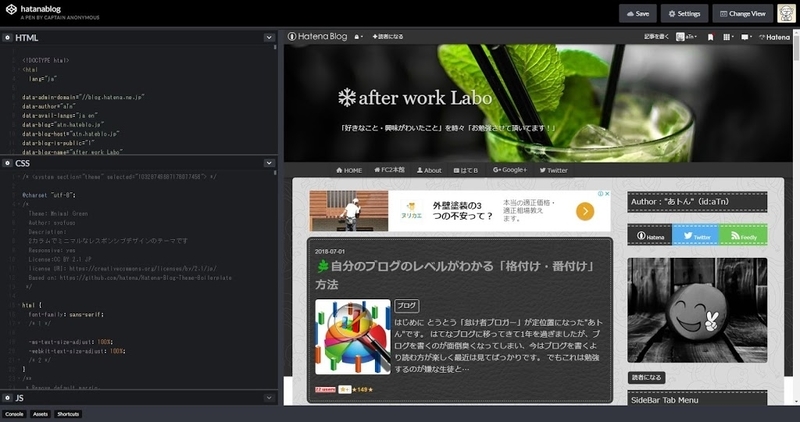Click the blog post pie chart thumbnail
800x422 pixels.
[352, 336]
